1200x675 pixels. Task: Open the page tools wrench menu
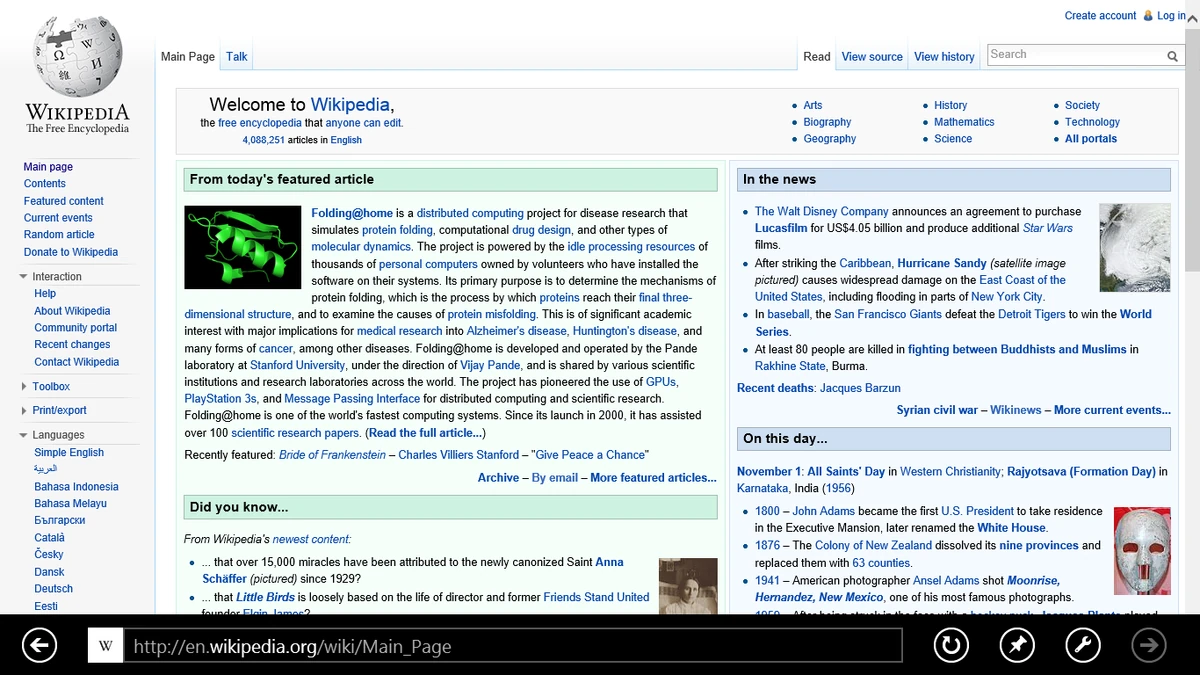click(1083, 645)
